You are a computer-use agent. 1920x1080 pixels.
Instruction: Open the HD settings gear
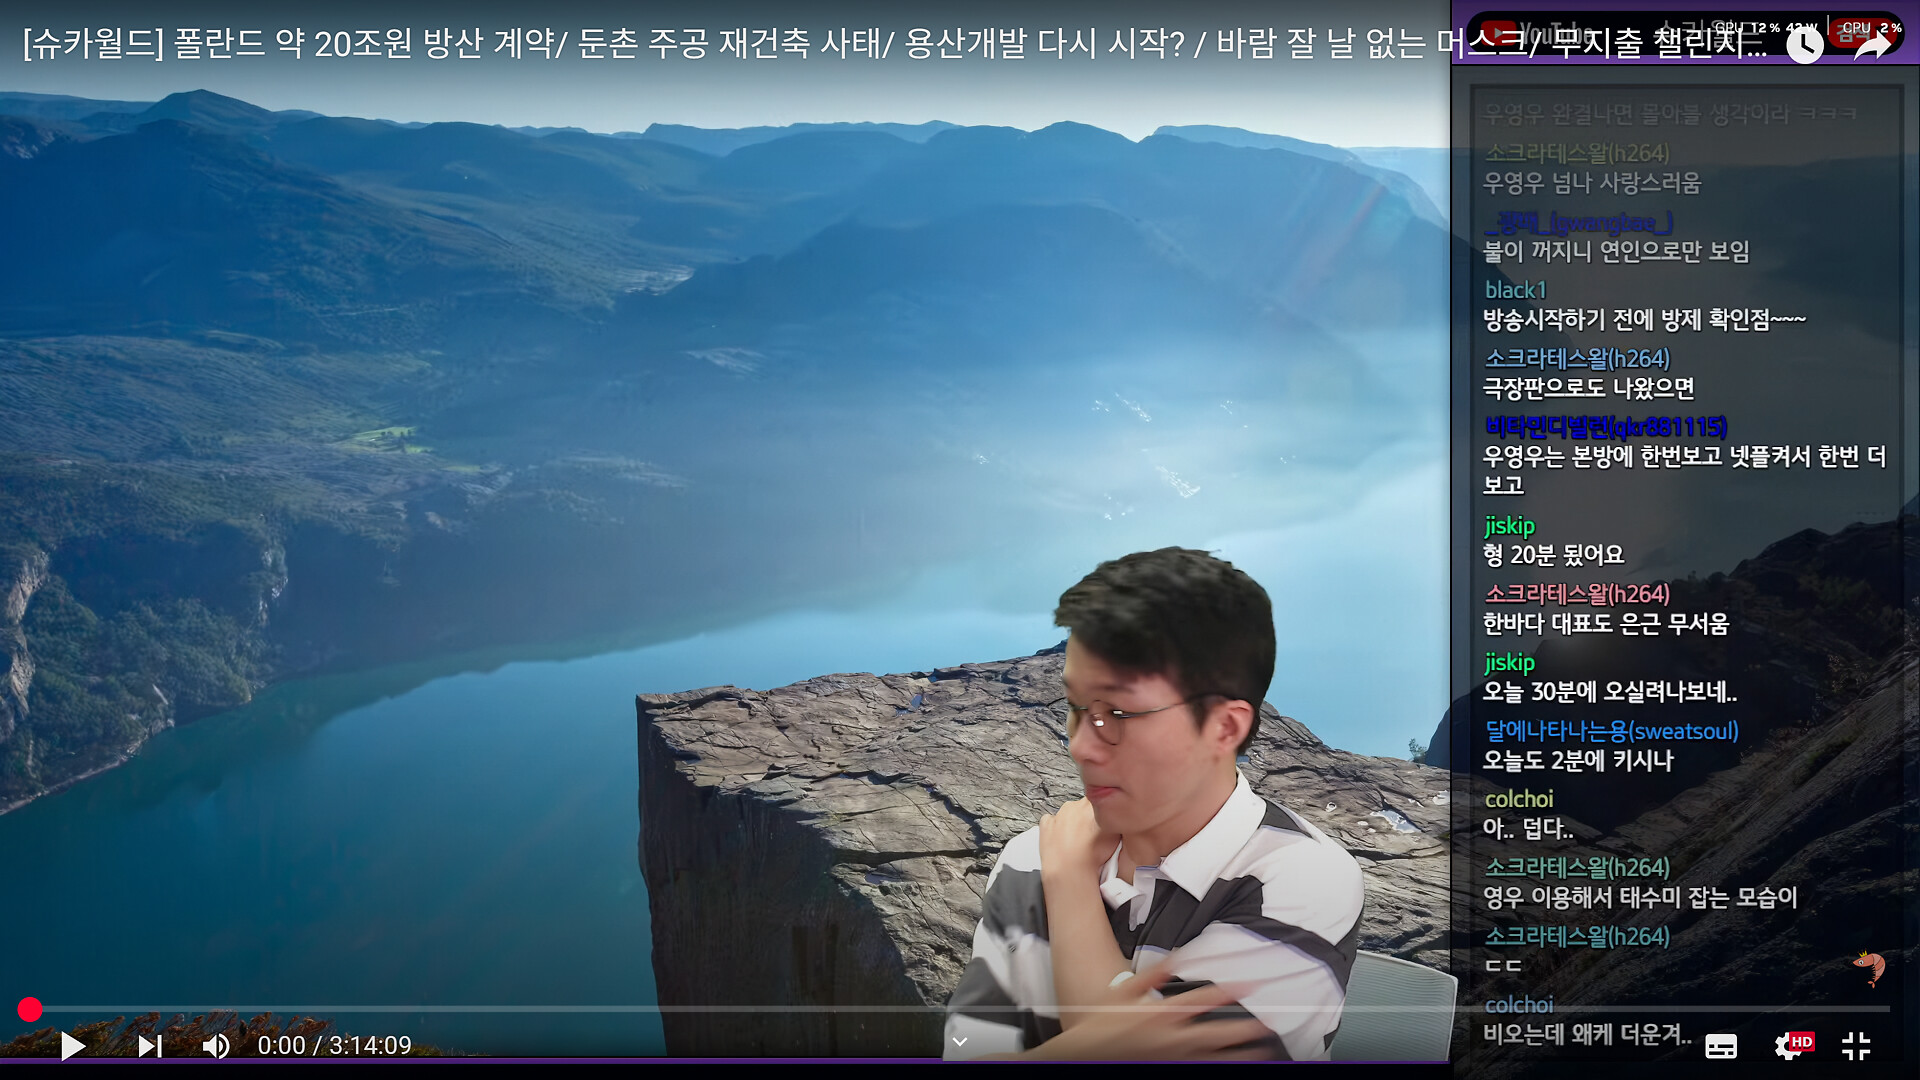coord(1790,1046)
